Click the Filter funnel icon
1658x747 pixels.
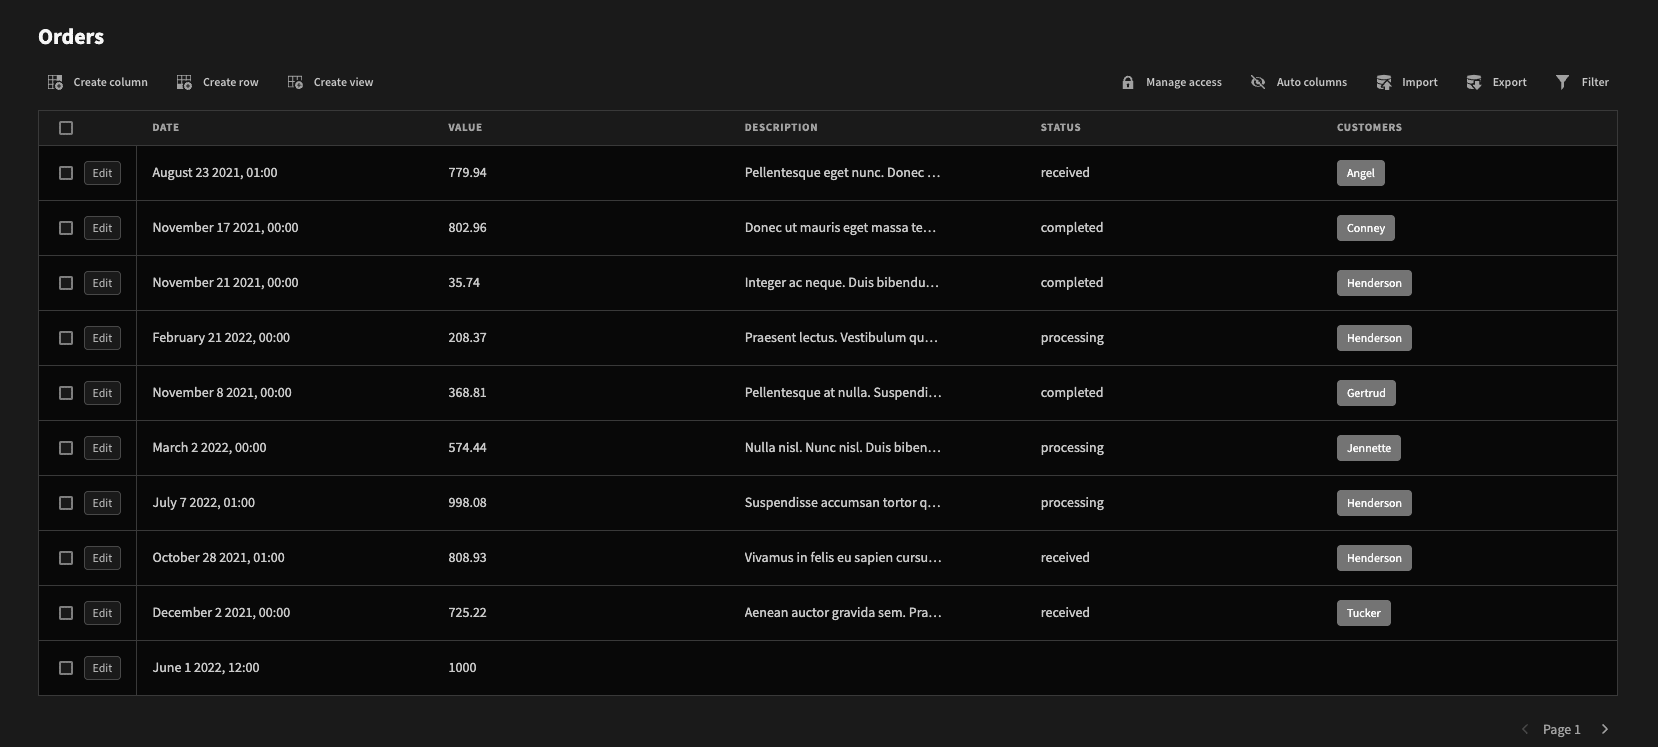[x=1563, y=82]
